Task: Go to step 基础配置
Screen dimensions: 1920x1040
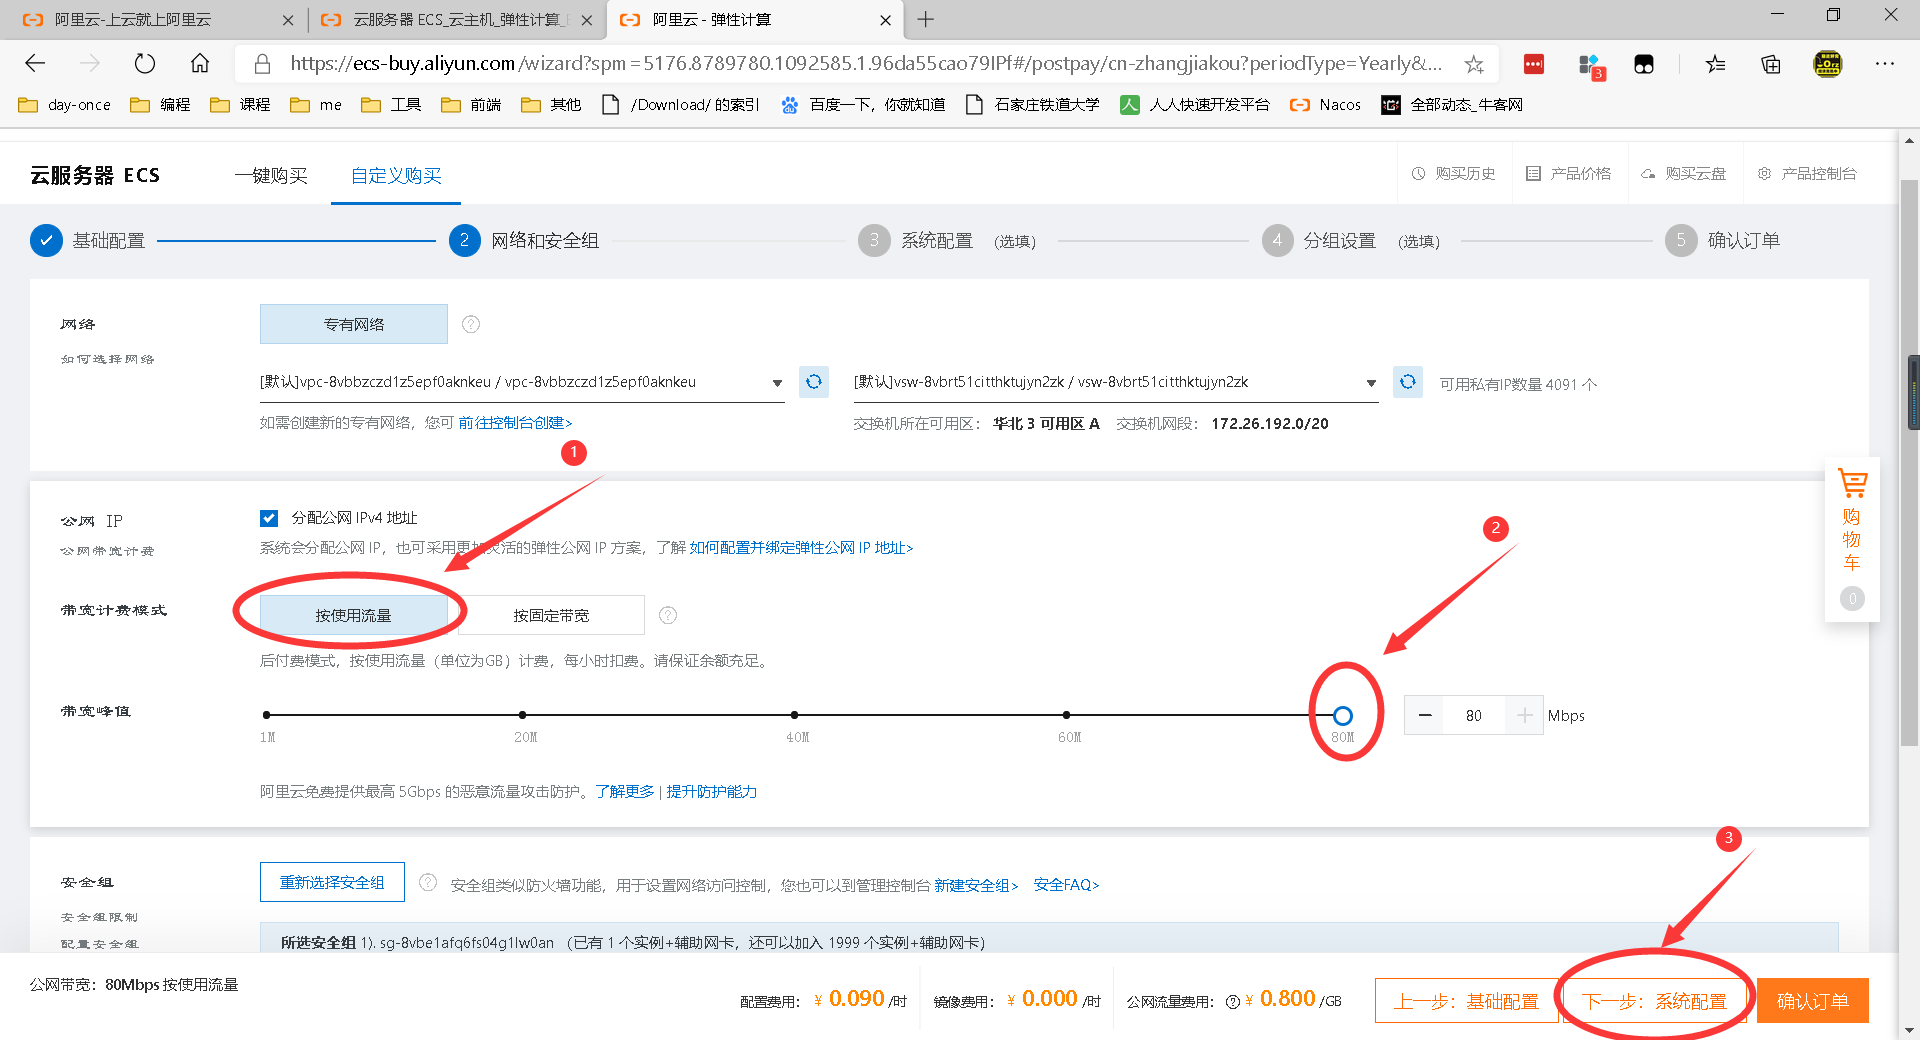Action: pos(88,241)
